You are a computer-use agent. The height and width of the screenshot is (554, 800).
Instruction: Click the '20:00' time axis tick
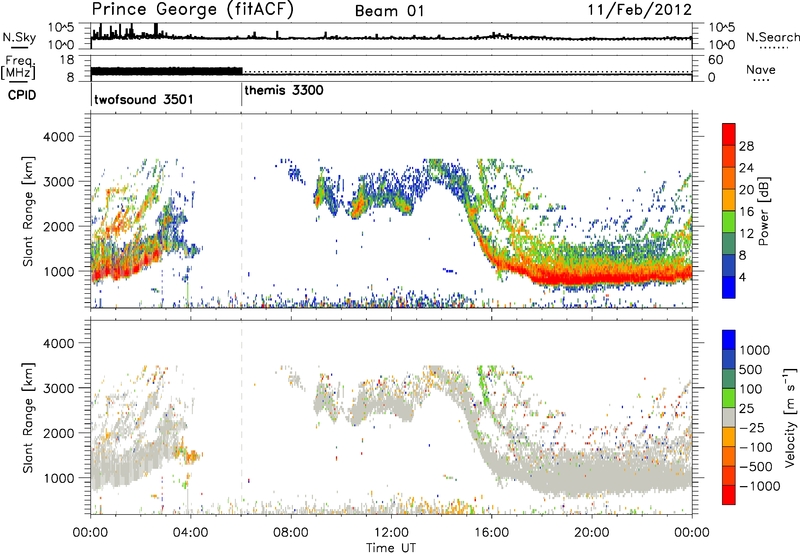coord(591,533)
